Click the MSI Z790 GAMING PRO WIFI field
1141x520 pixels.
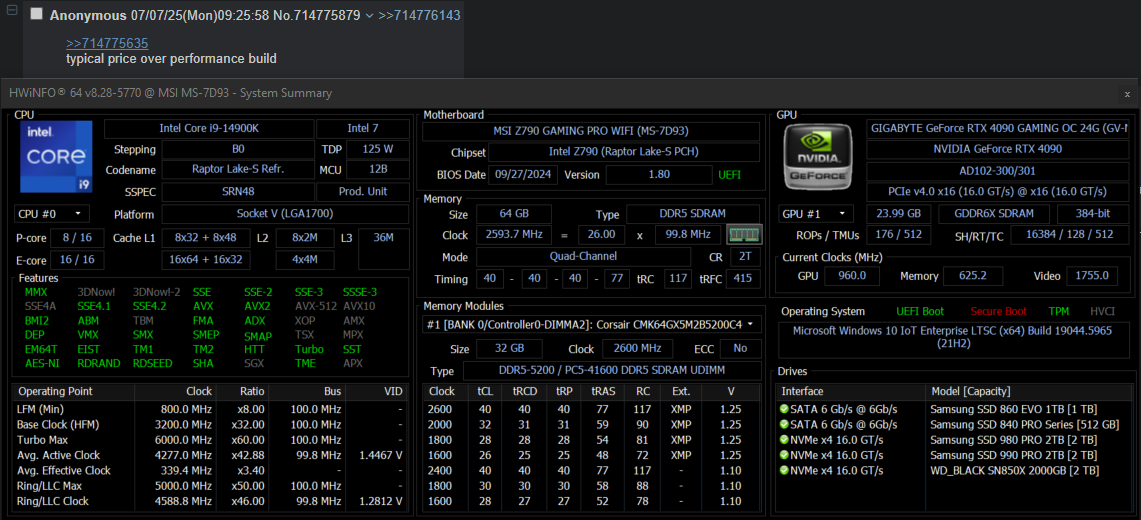coord(591,132)
